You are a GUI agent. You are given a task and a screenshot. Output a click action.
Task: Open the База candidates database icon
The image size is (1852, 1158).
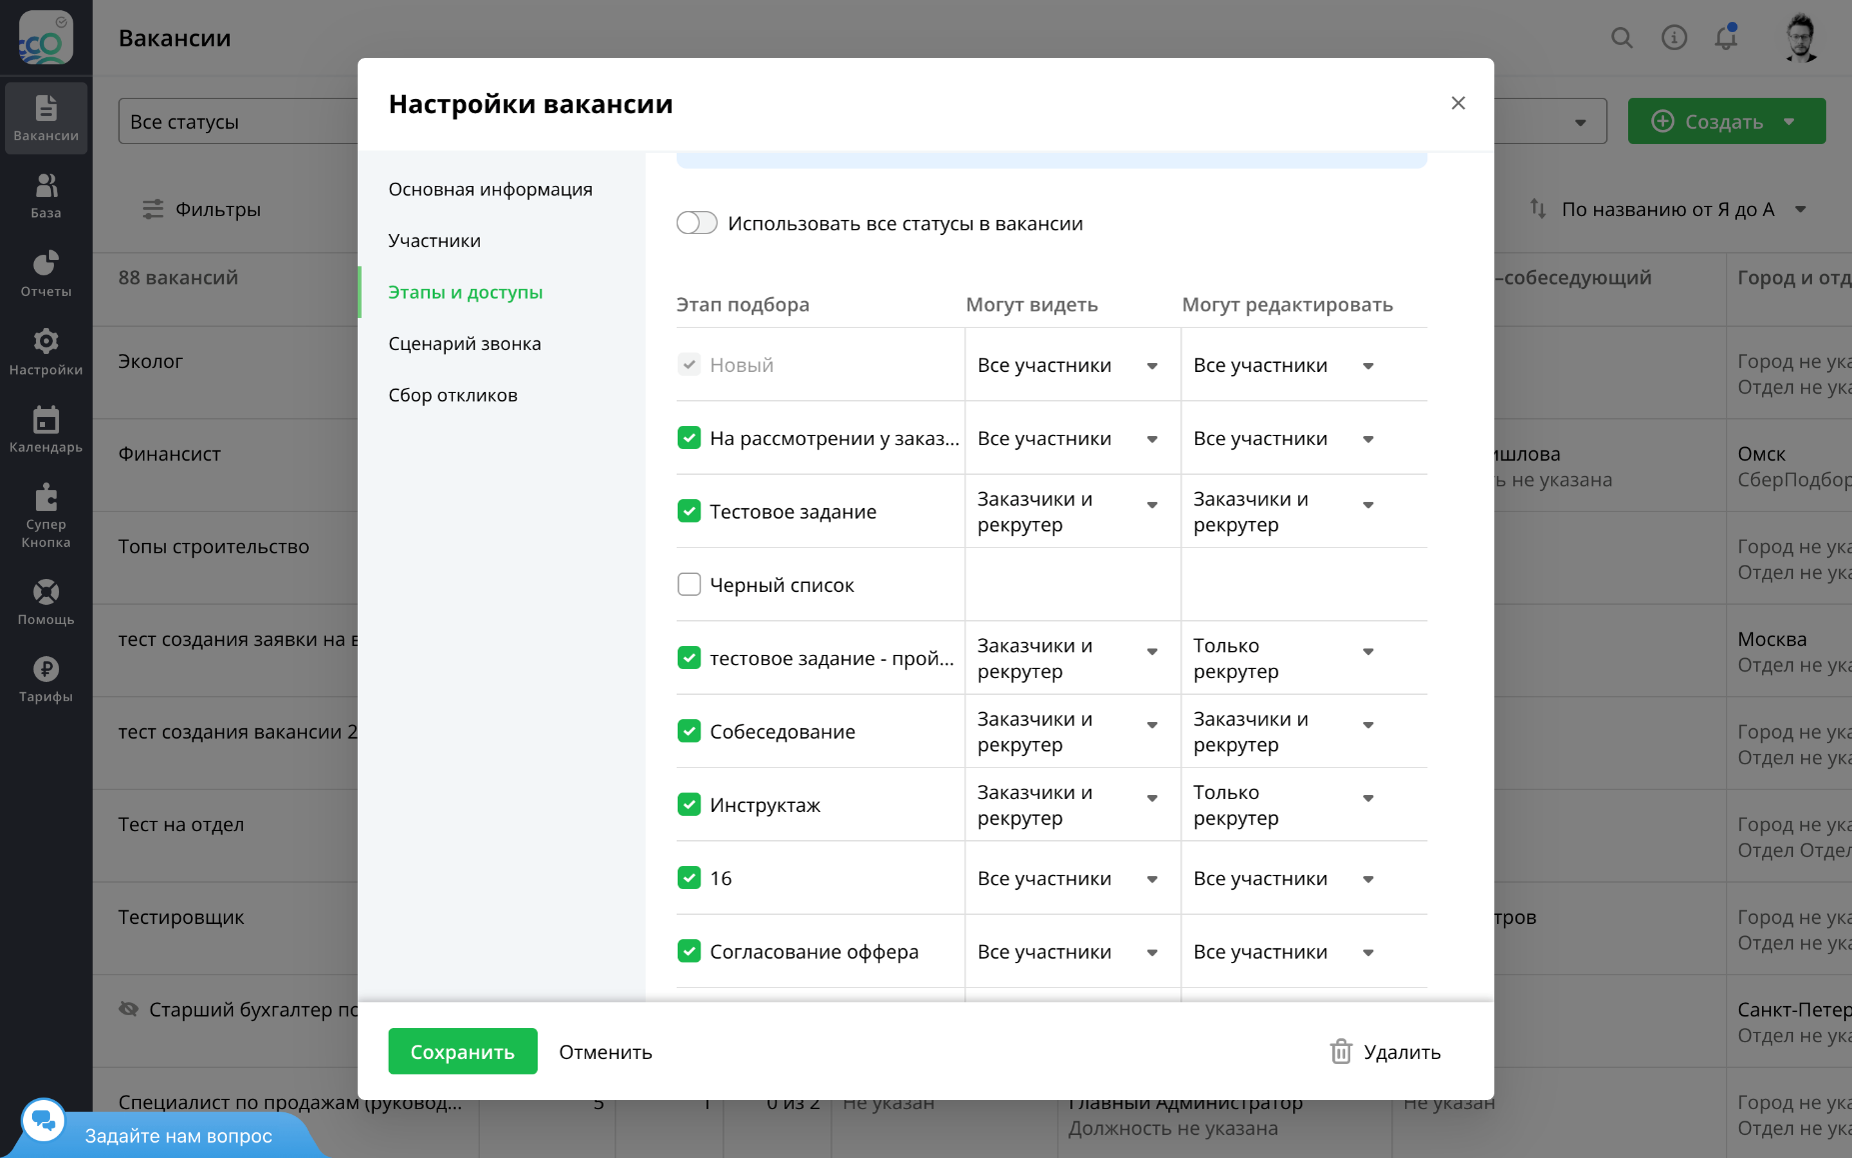coord(46,186)
